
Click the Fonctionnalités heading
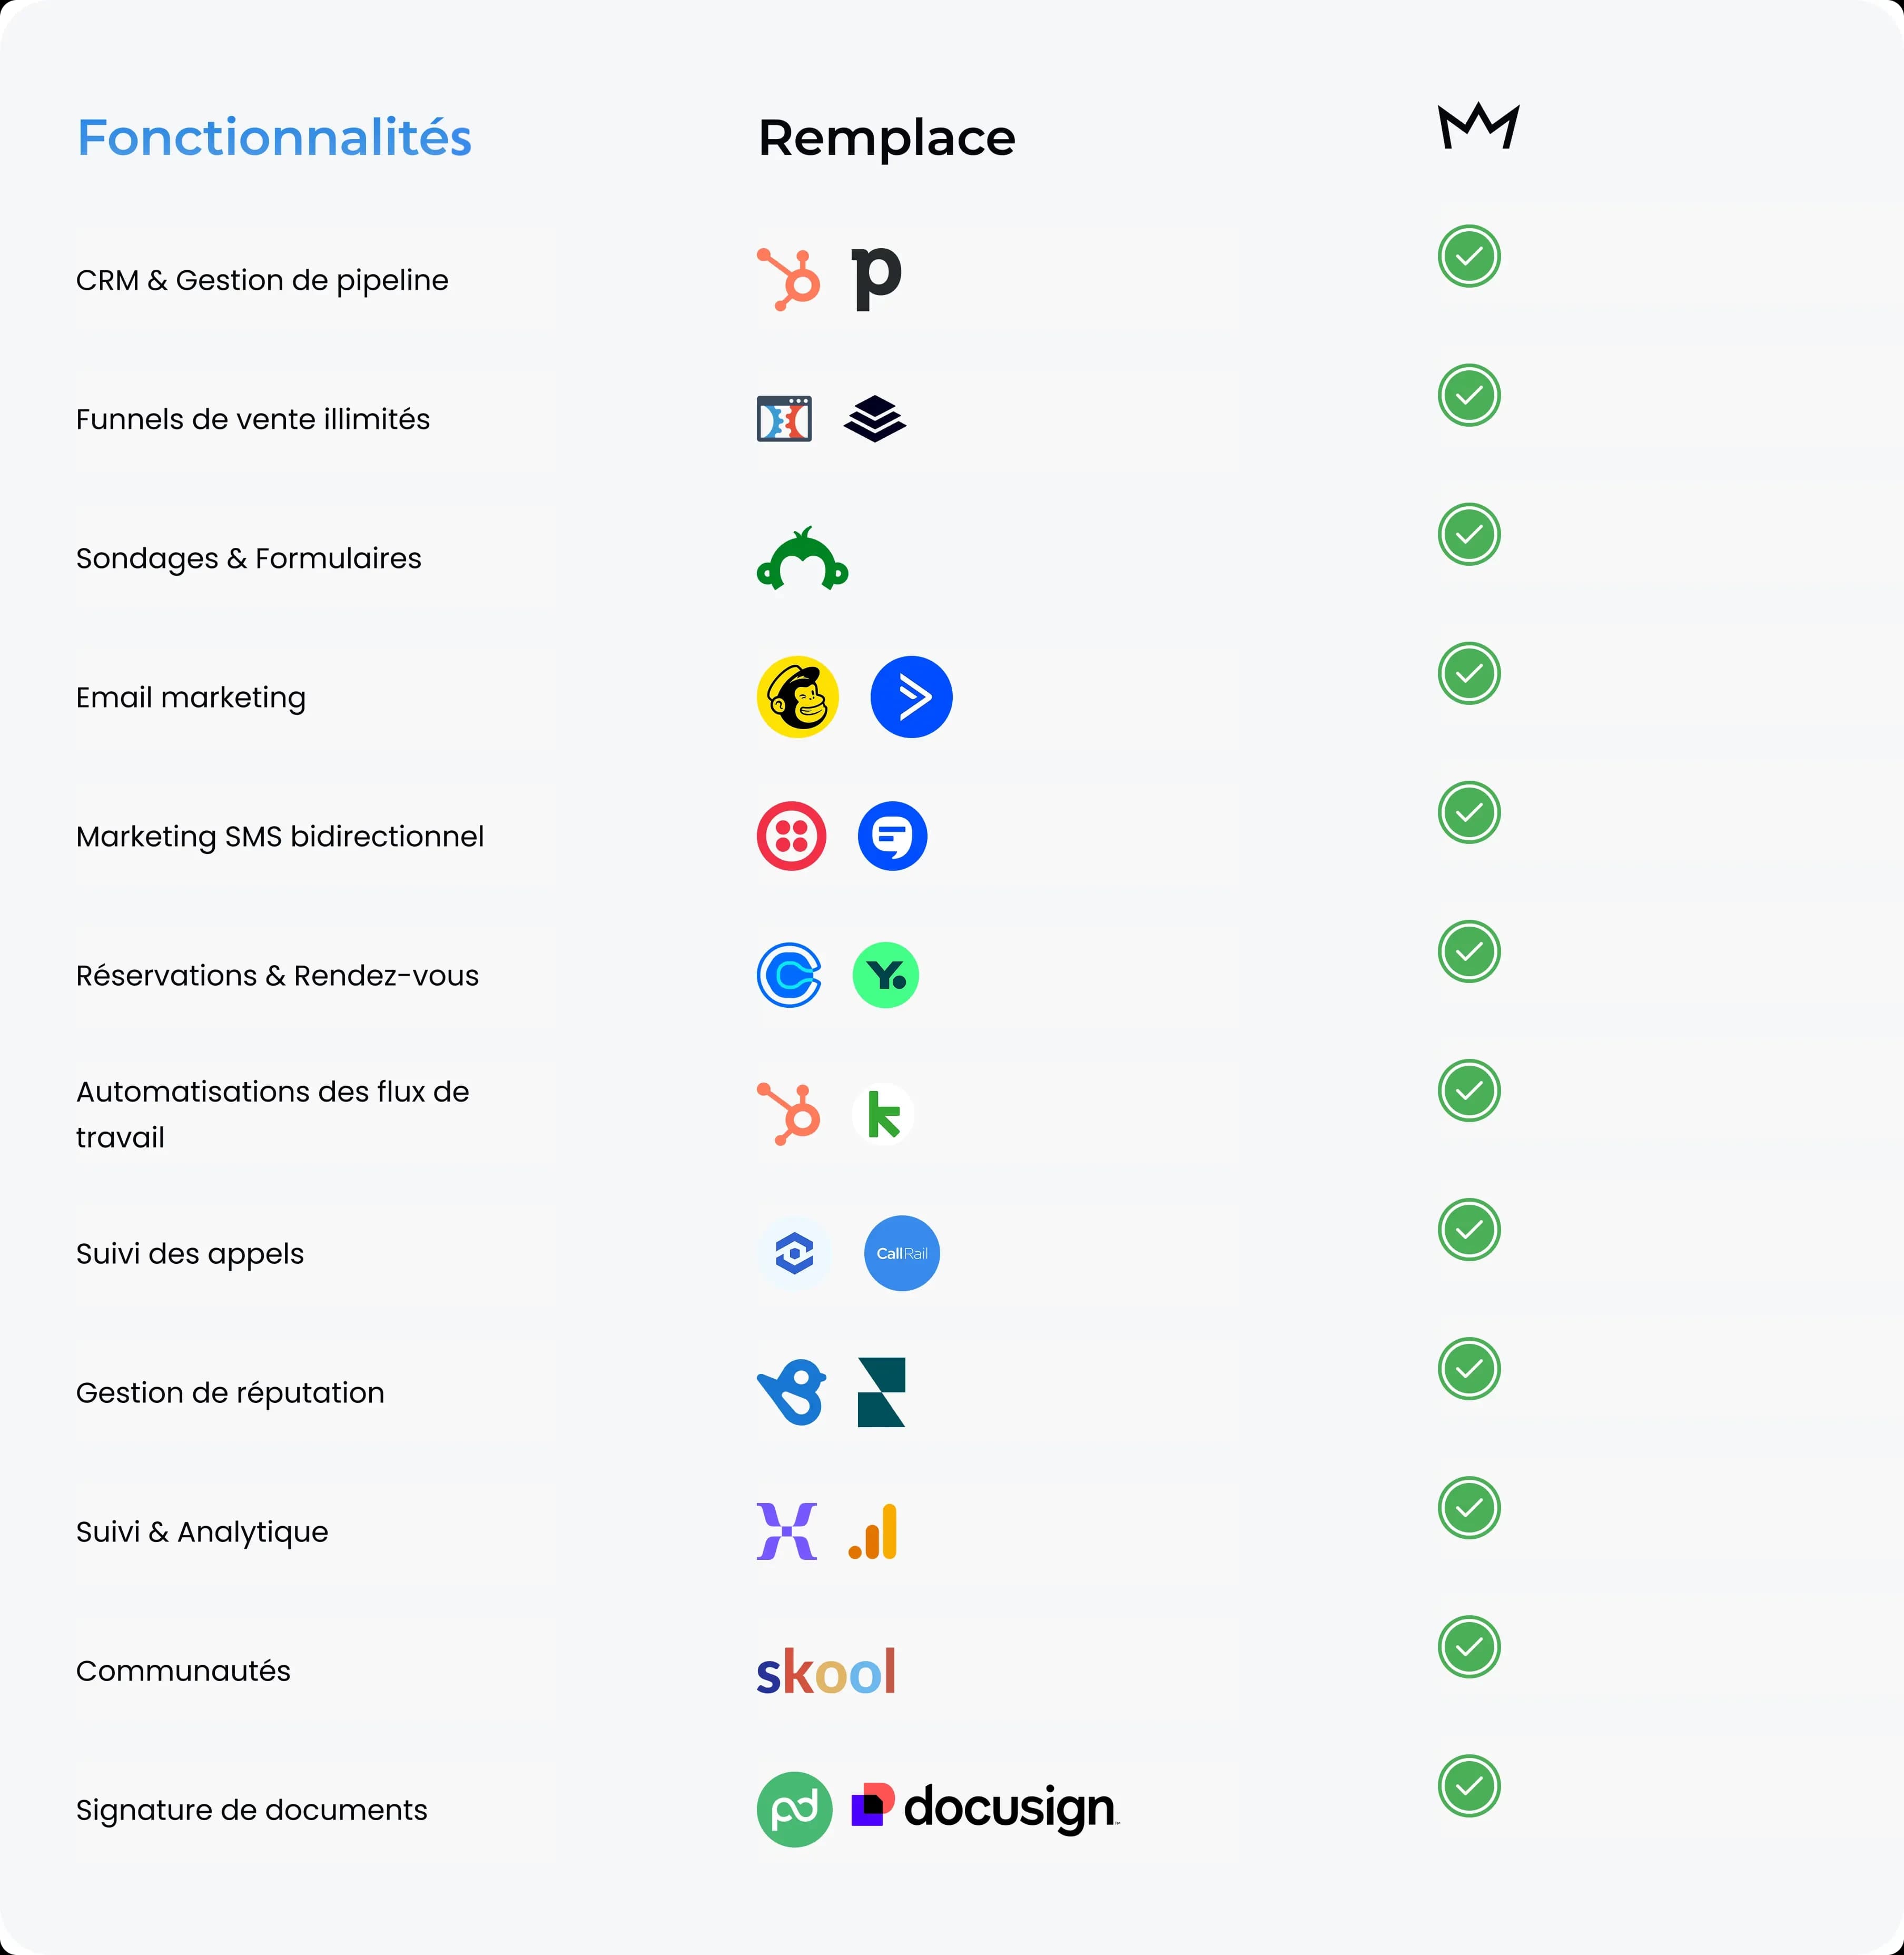(274, 138)
